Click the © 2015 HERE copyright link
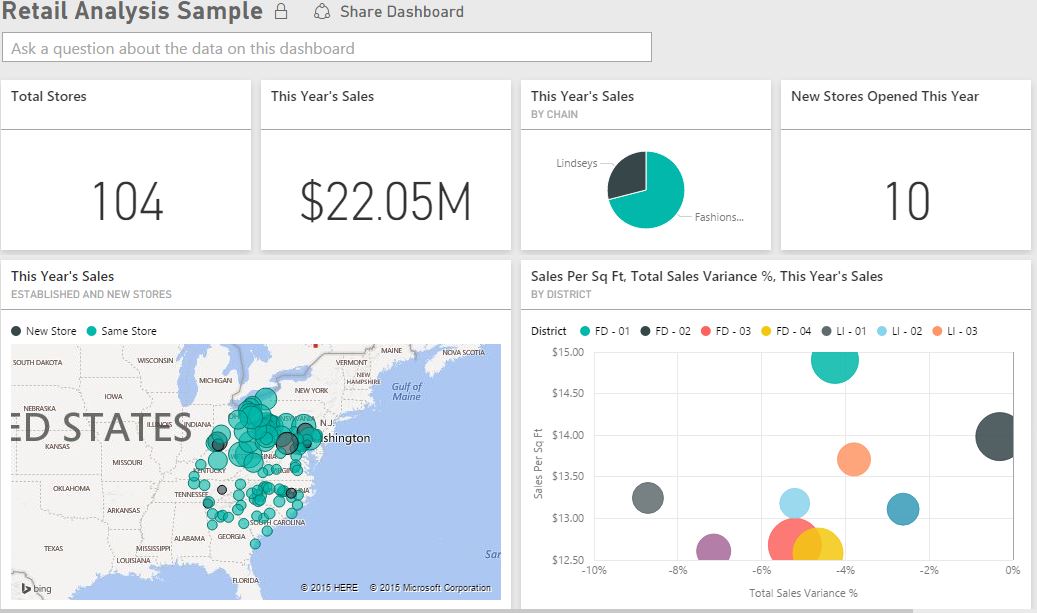 (x=330, y=587)
